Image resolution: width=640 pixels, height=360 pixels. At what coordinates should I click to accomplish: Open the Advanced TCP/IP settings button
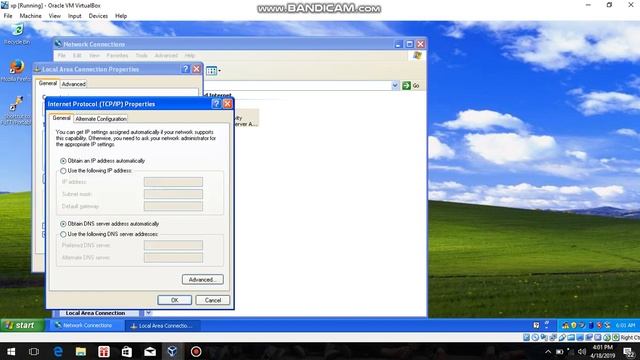pos(202,280)
